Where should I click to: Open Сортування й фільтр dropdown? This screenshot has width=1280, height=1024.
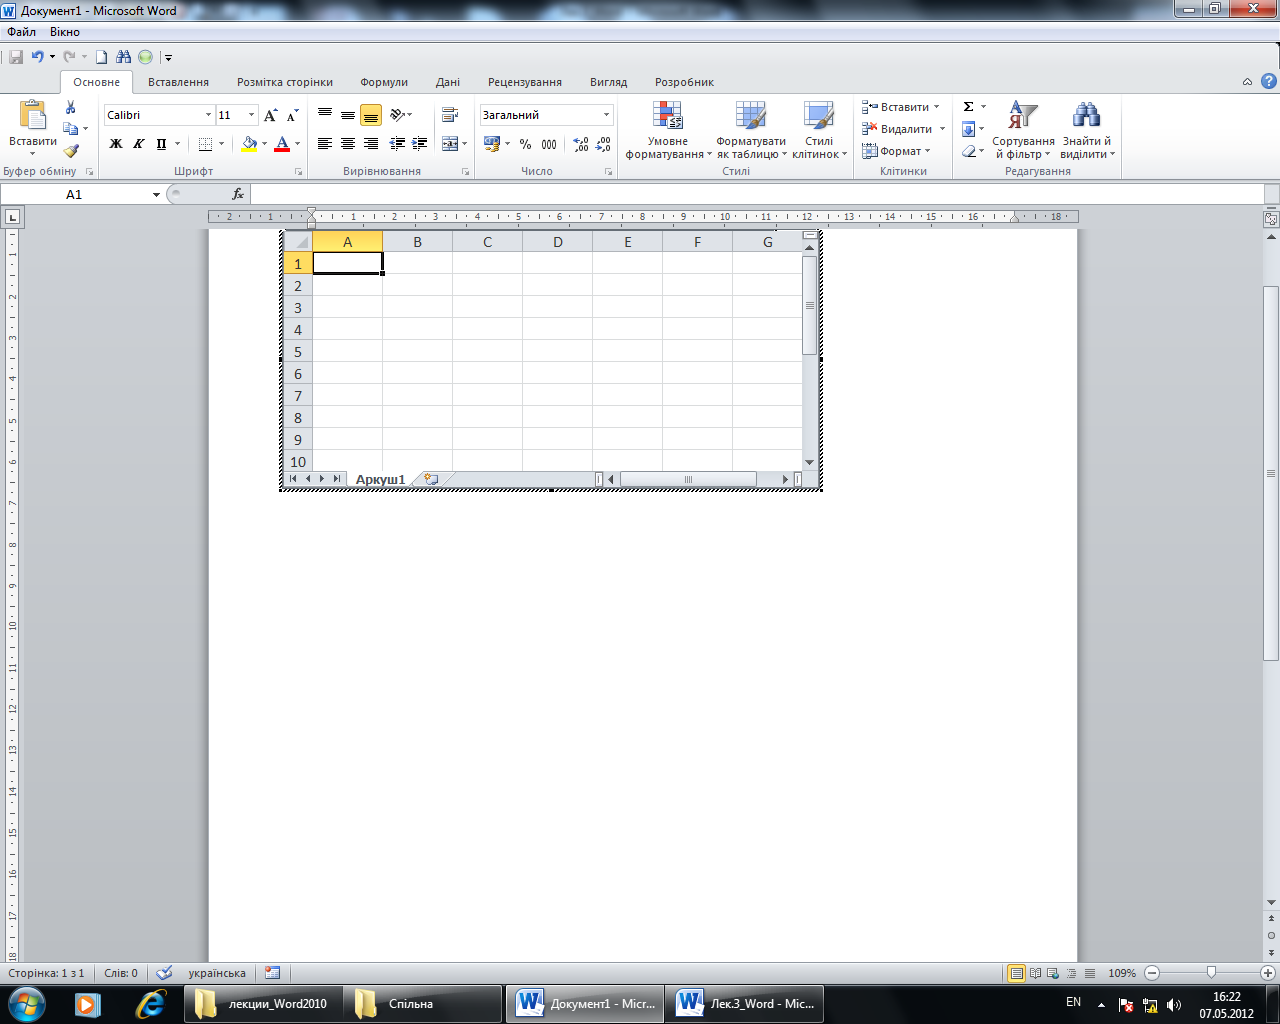click(x=1023, y=130)
